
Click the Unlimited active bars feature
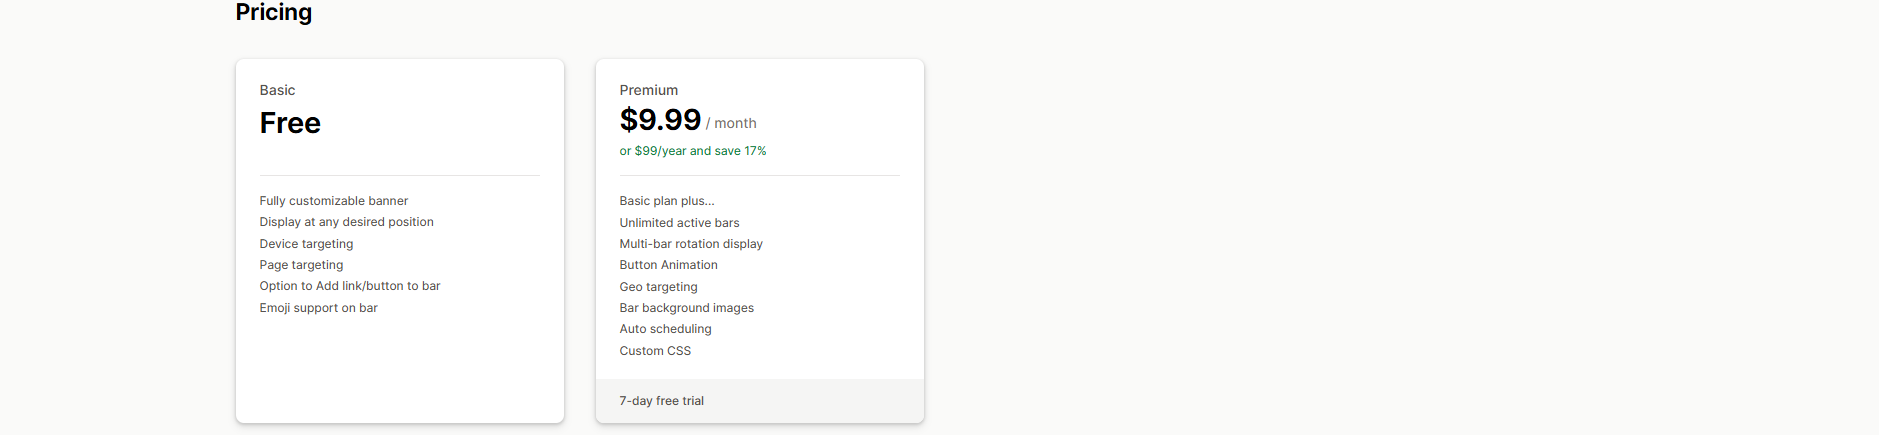coord(679,223)
